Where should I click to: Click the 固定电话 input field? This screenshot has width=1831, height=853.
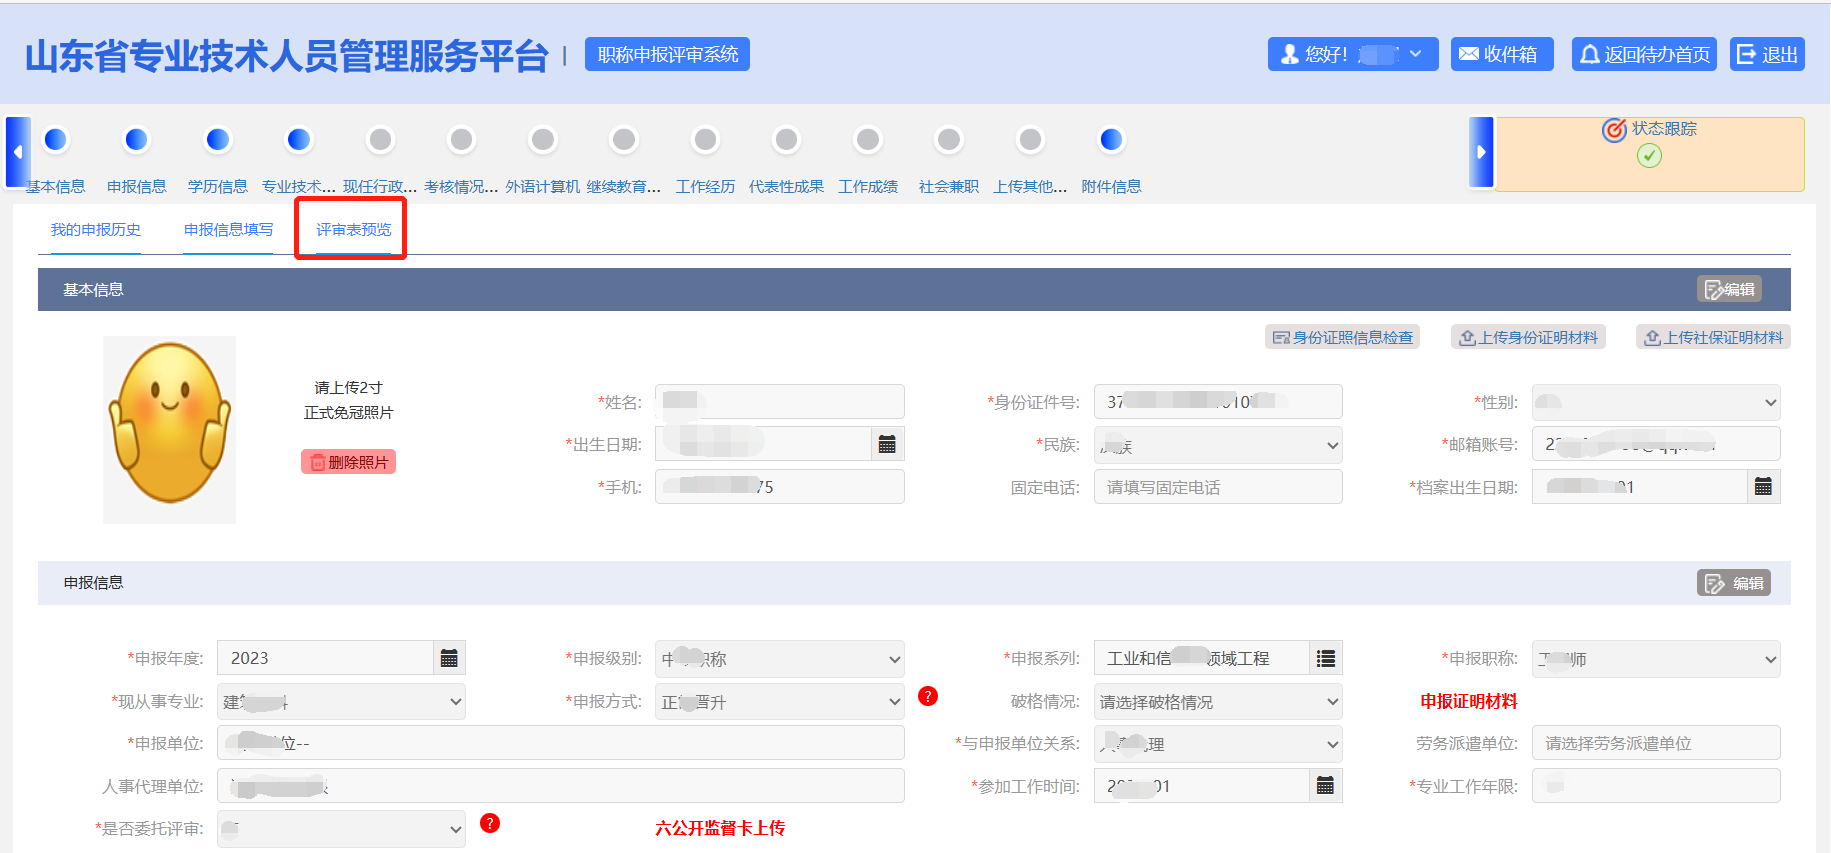(1217, 488)
